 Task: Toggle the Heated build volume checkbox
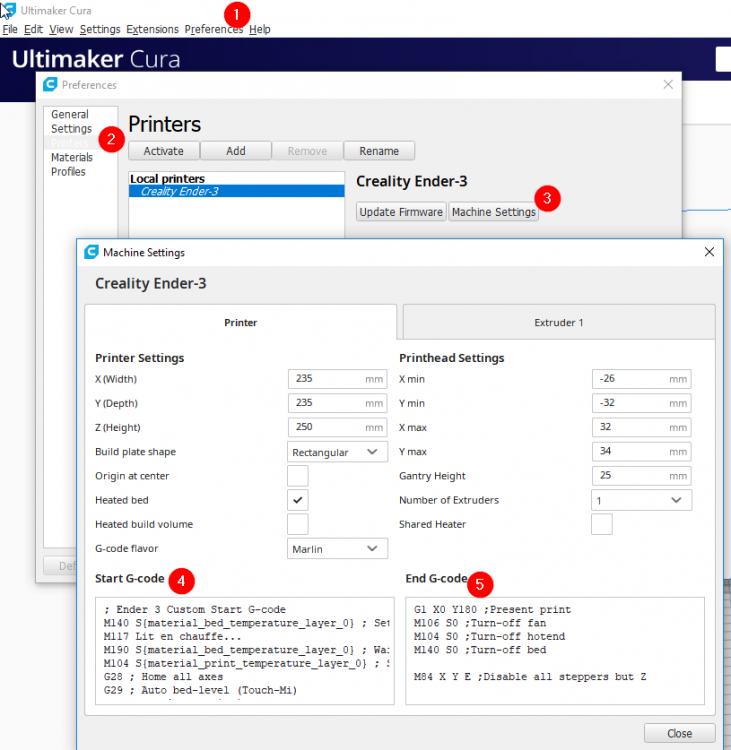(x=298, y=524)
